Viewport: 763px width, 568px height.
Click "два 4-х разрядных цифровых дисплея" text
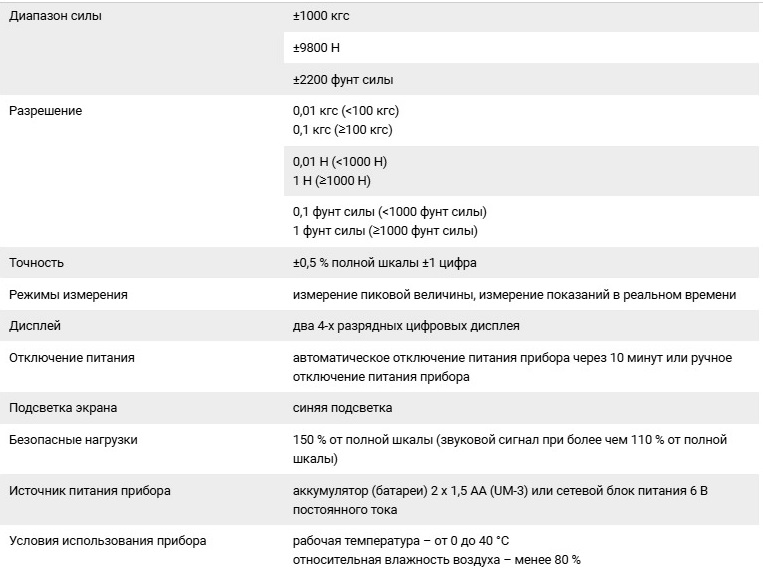coord(406,326)
